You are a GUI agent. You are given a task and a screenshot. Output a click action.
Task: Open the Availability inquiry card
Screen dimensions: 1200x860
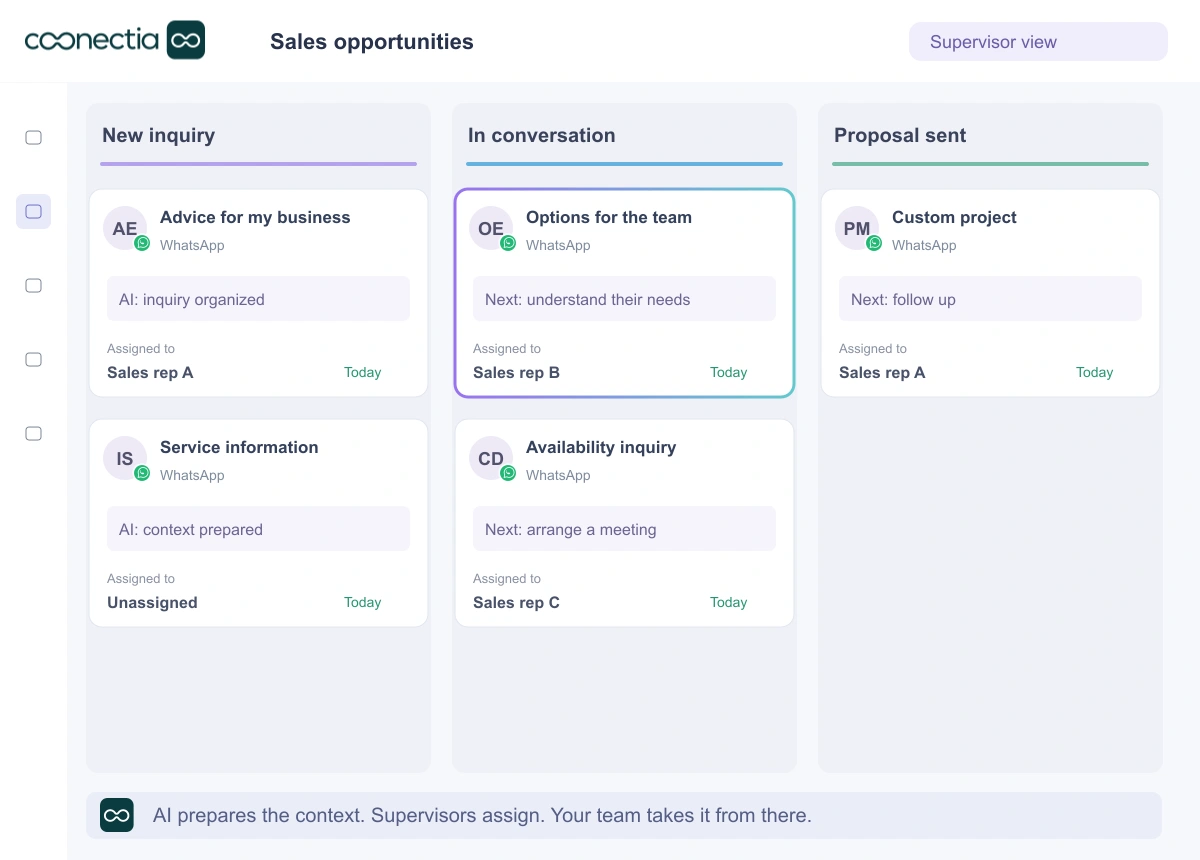pos(624,523)
